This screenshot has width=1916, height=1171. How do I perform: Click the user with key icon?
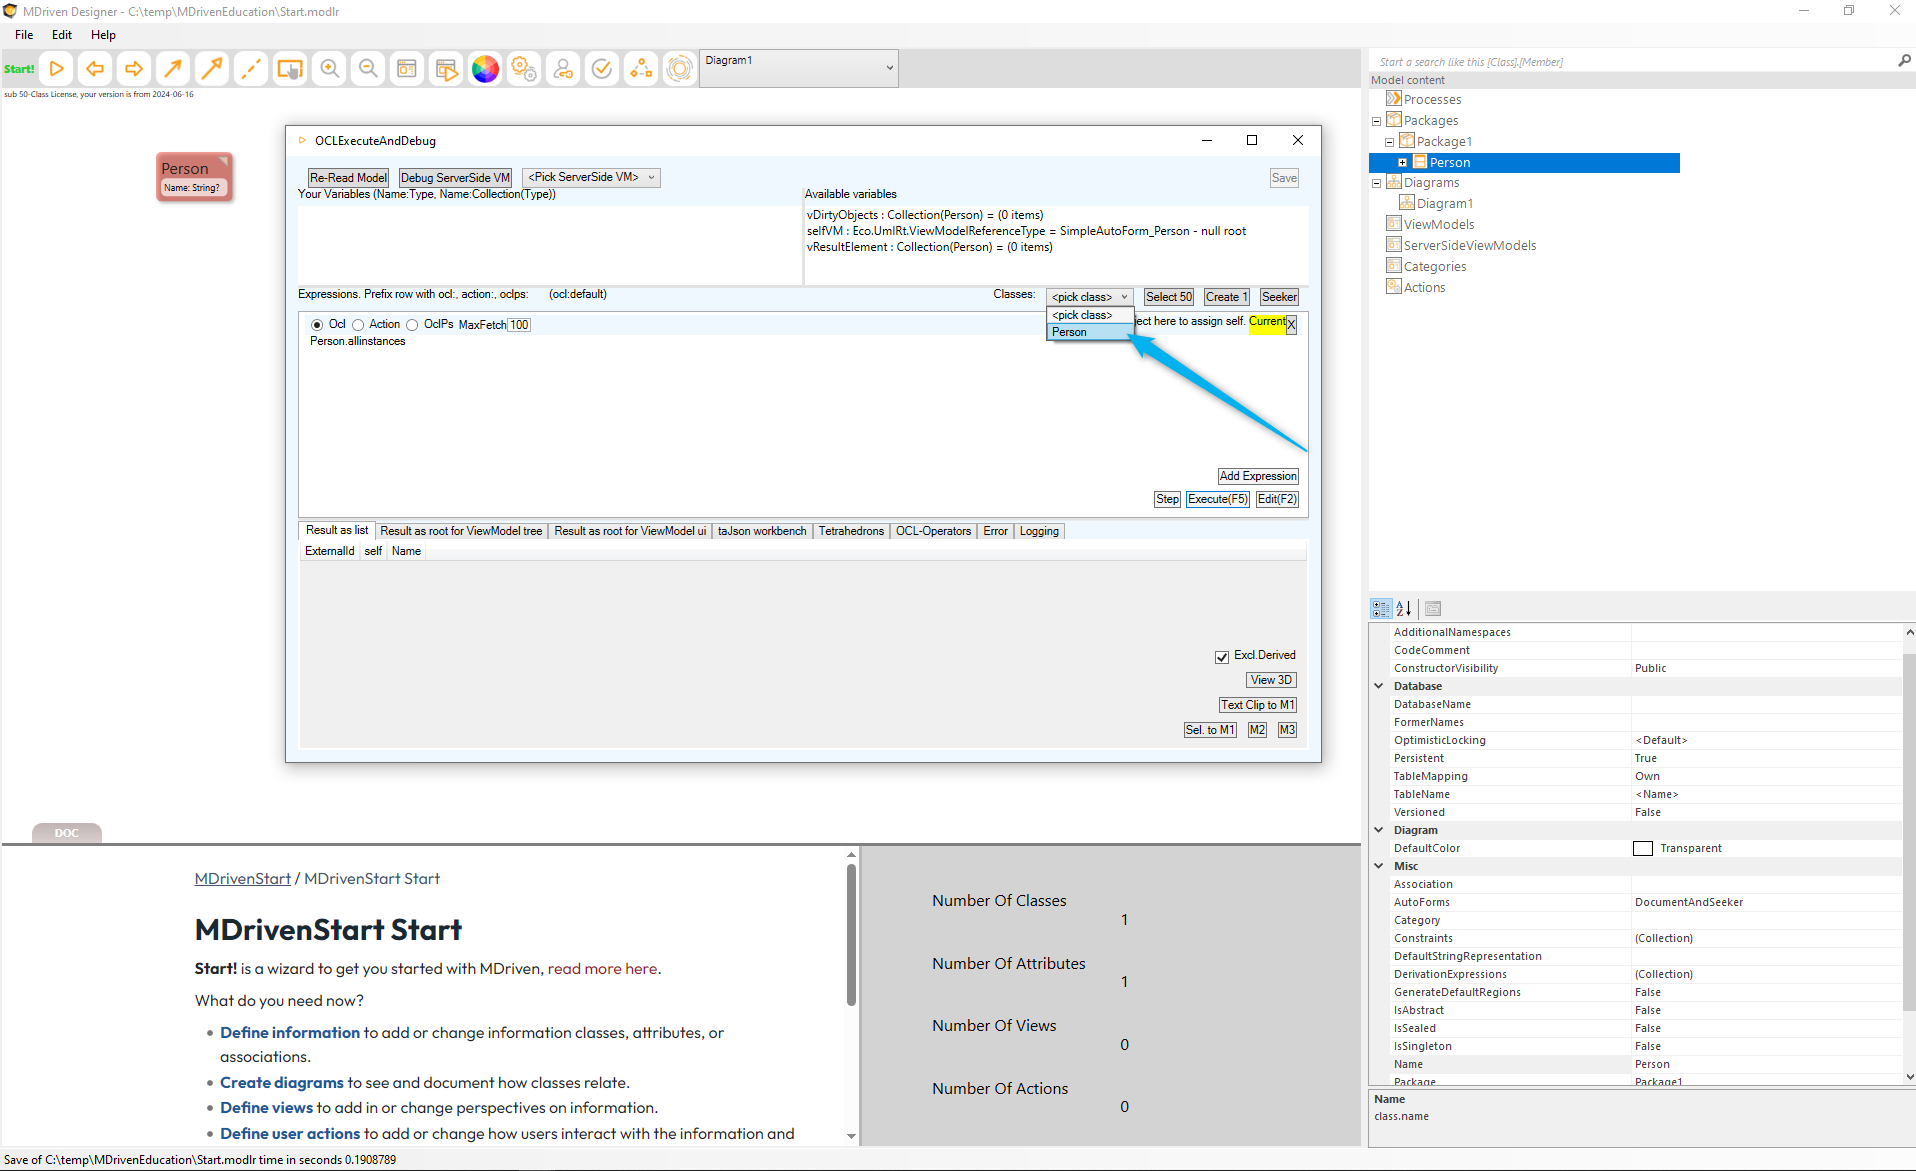(x=563, y=69)
